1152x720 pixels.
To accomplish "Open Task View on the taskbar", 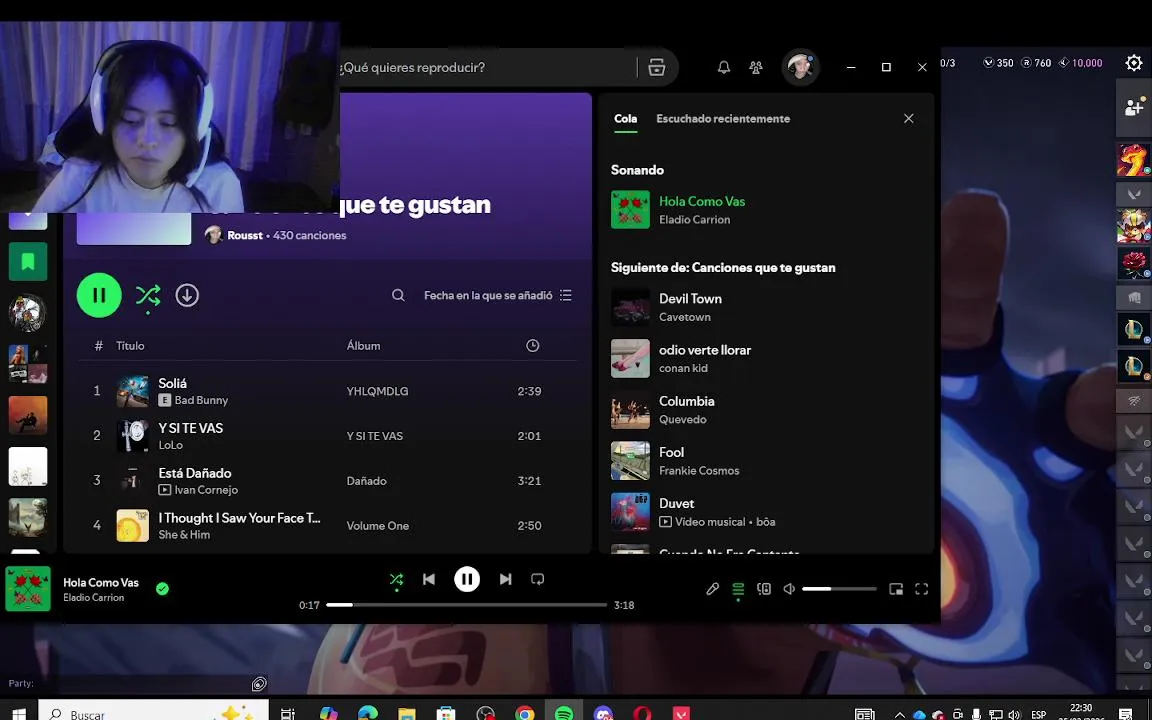I will click(287, 713).
